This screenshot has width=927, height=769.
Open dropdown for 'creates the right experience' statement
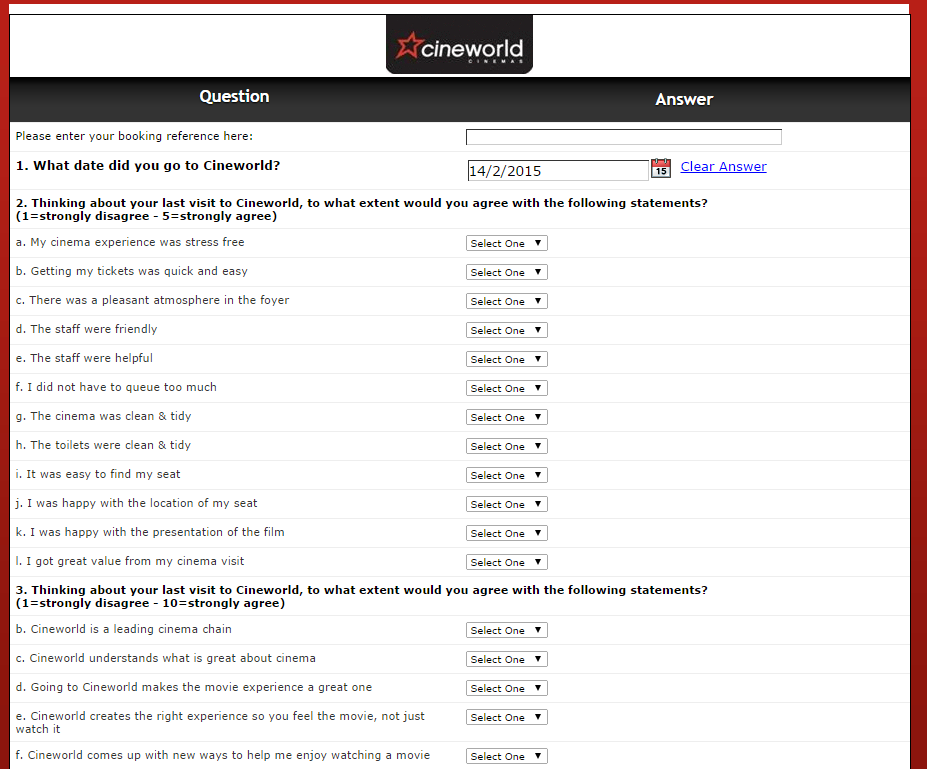pos(507,716)
